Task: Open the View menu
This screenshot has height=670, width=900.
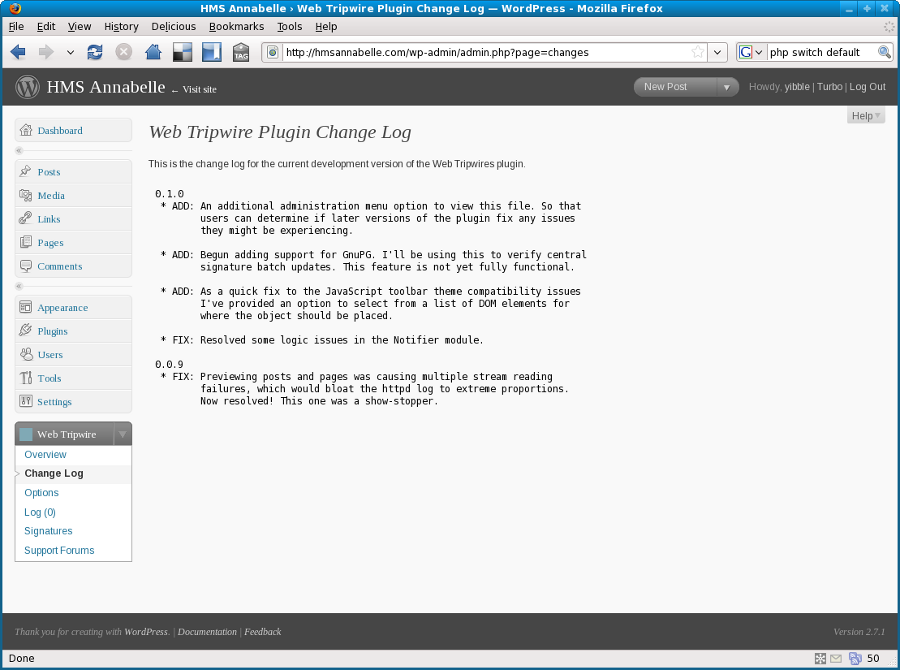Action: pyautogui.click(x=79, y=26)
